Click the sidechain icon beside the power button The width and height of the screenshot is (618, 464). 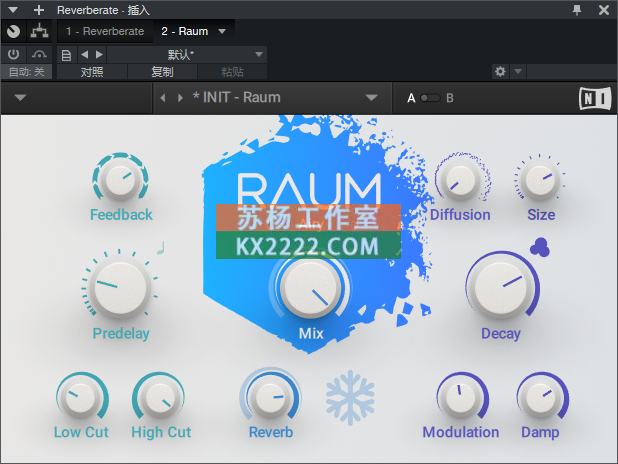pos(39,54)
